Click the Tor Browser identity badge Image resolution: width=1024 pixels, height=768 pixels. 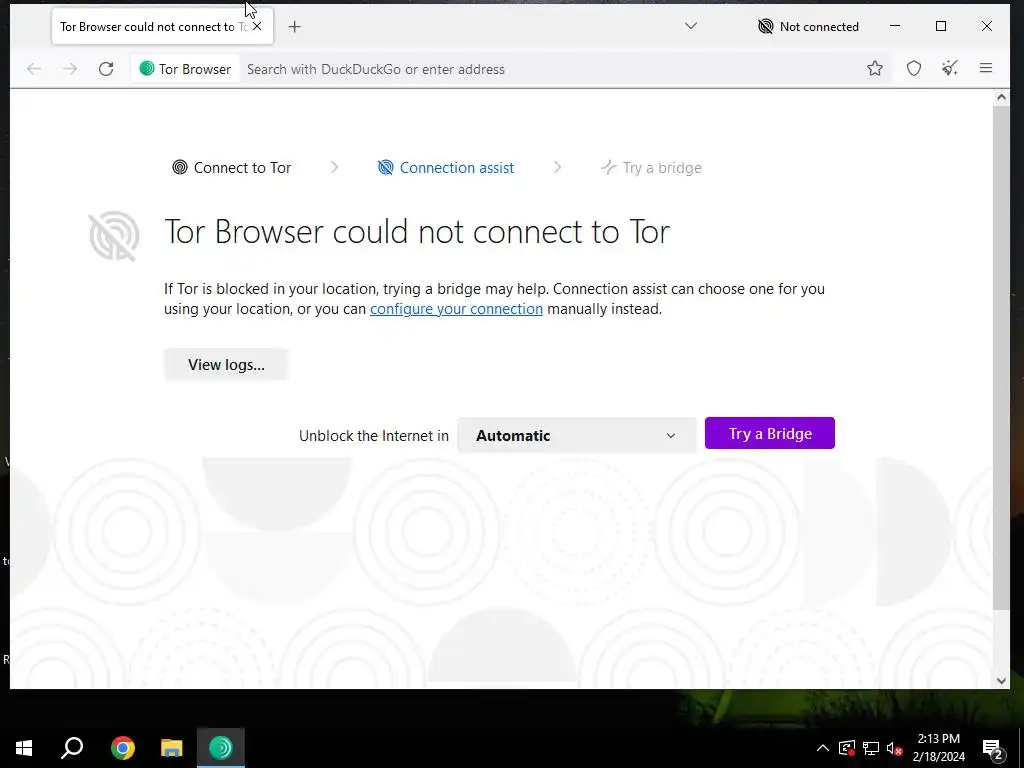tap(185, 69)
